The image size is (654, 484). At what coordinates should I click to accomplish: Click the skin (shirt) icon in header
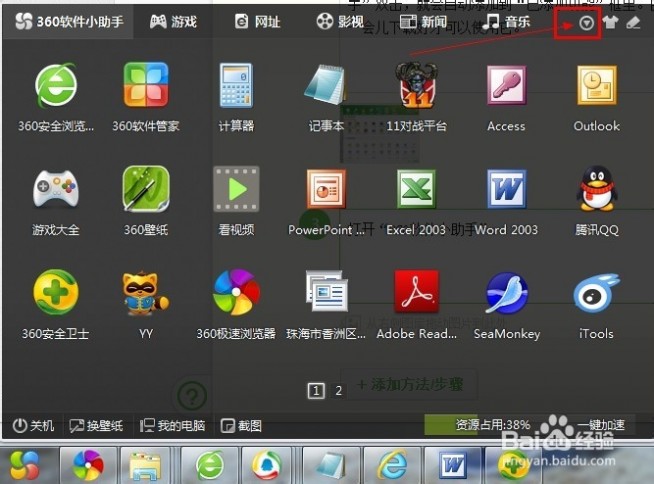coord(610,23)
